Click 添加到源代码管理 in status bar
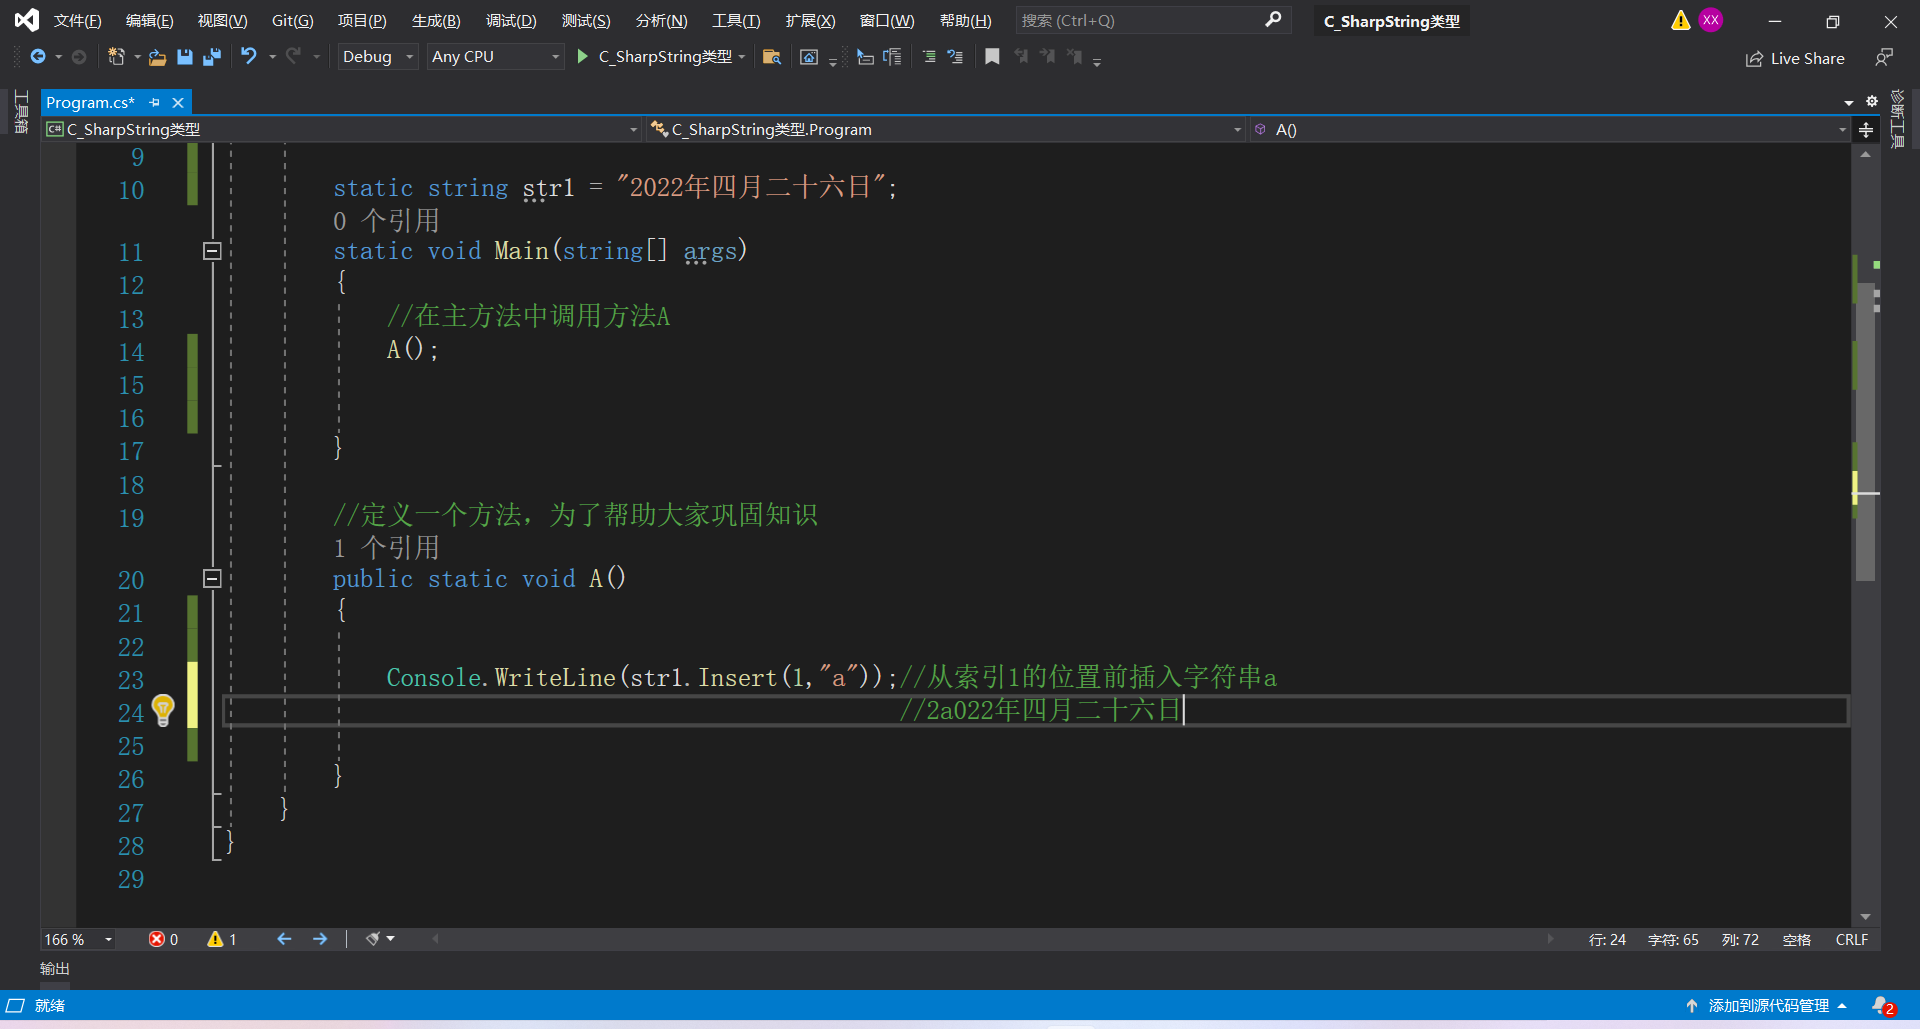Viewport: 1920px width, 1029px height. tap(1768, 1006)
